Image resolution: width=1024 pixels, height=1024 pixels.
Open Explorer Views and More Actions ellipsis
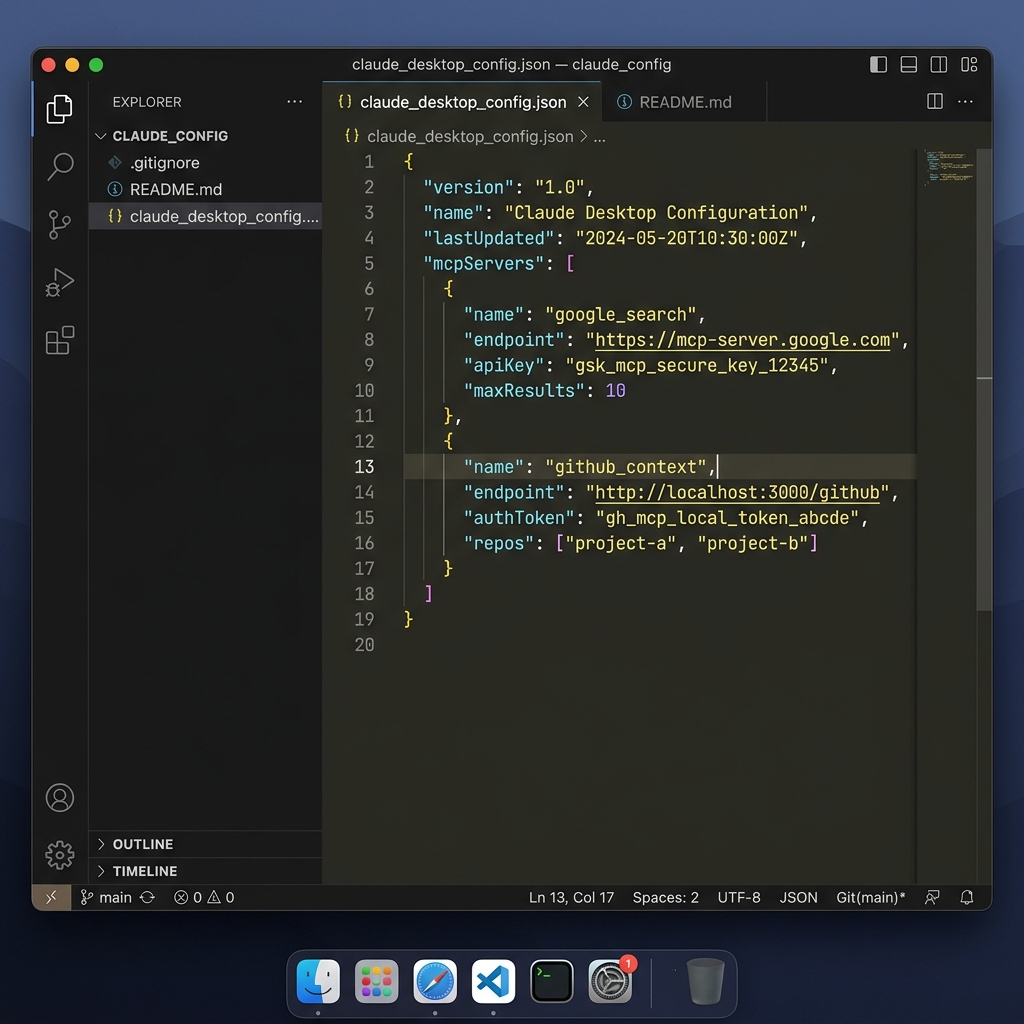point(295,101)
